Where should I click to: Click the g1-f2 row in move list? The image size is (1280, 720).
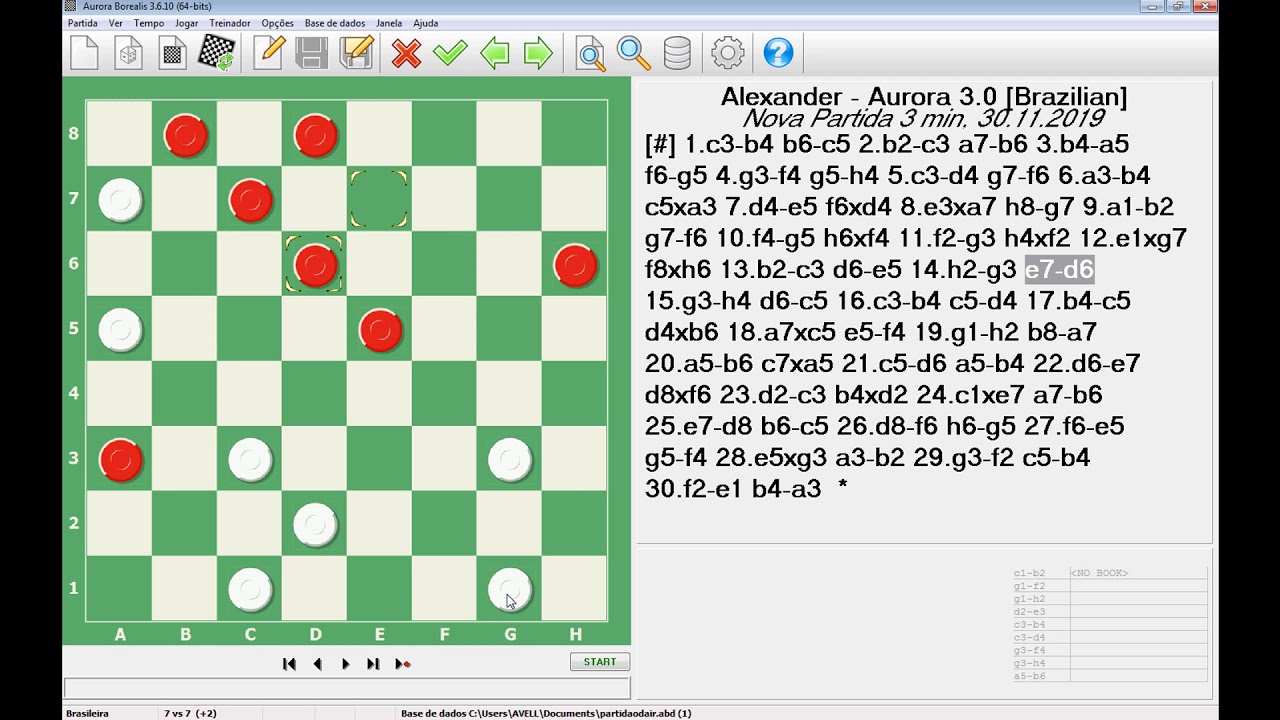(1110, 587)
